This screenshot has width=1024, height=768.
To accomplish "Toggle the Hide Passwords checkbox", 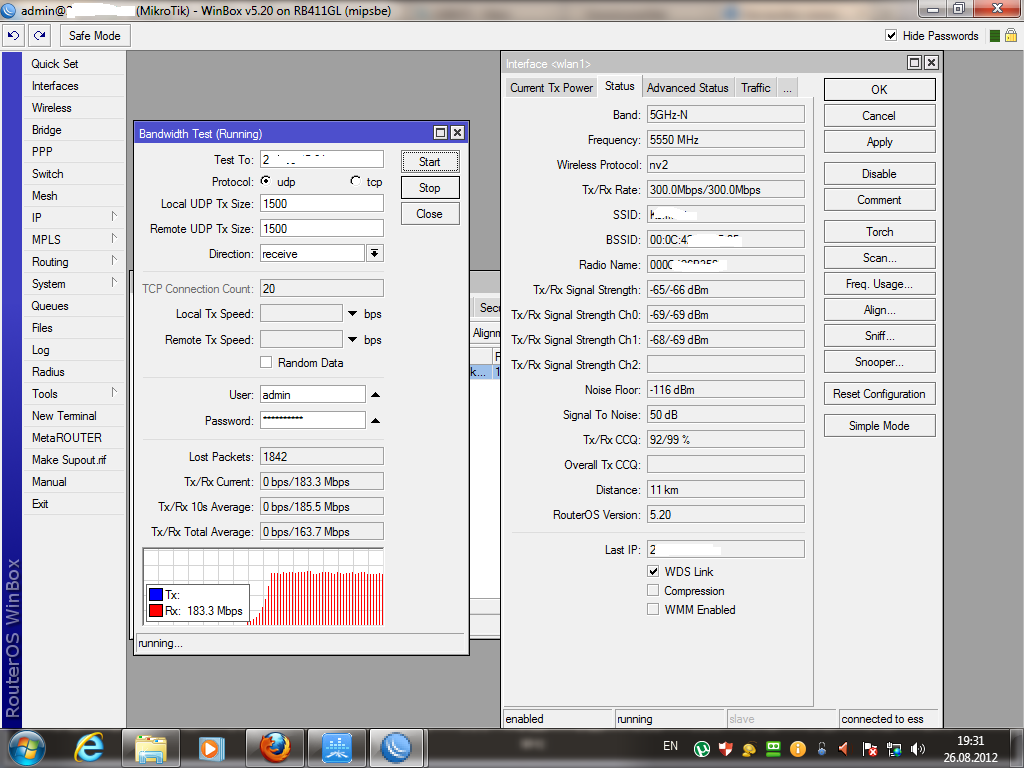I will 891,35.
